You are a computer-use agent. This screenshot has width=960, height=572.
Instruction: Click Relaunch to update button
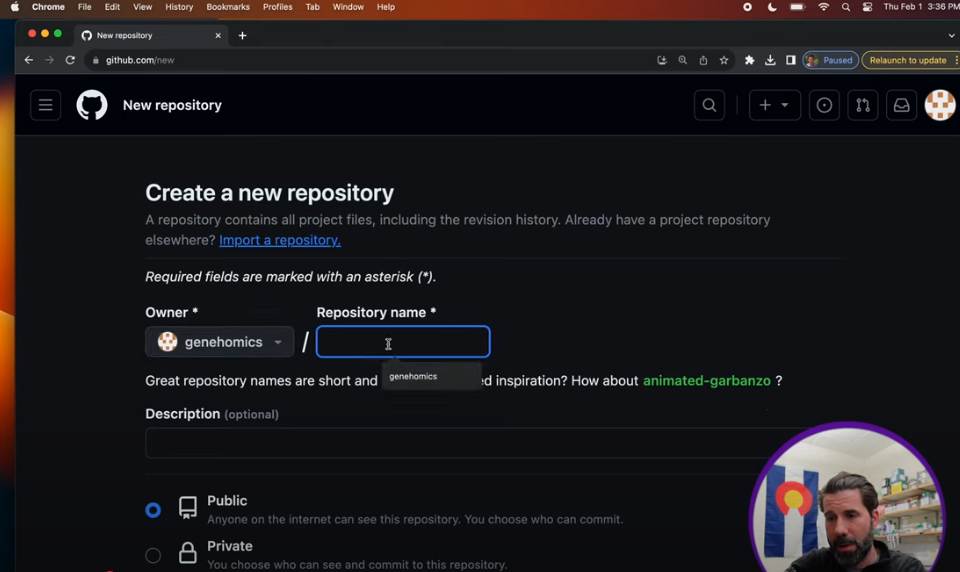click(907, 60)
